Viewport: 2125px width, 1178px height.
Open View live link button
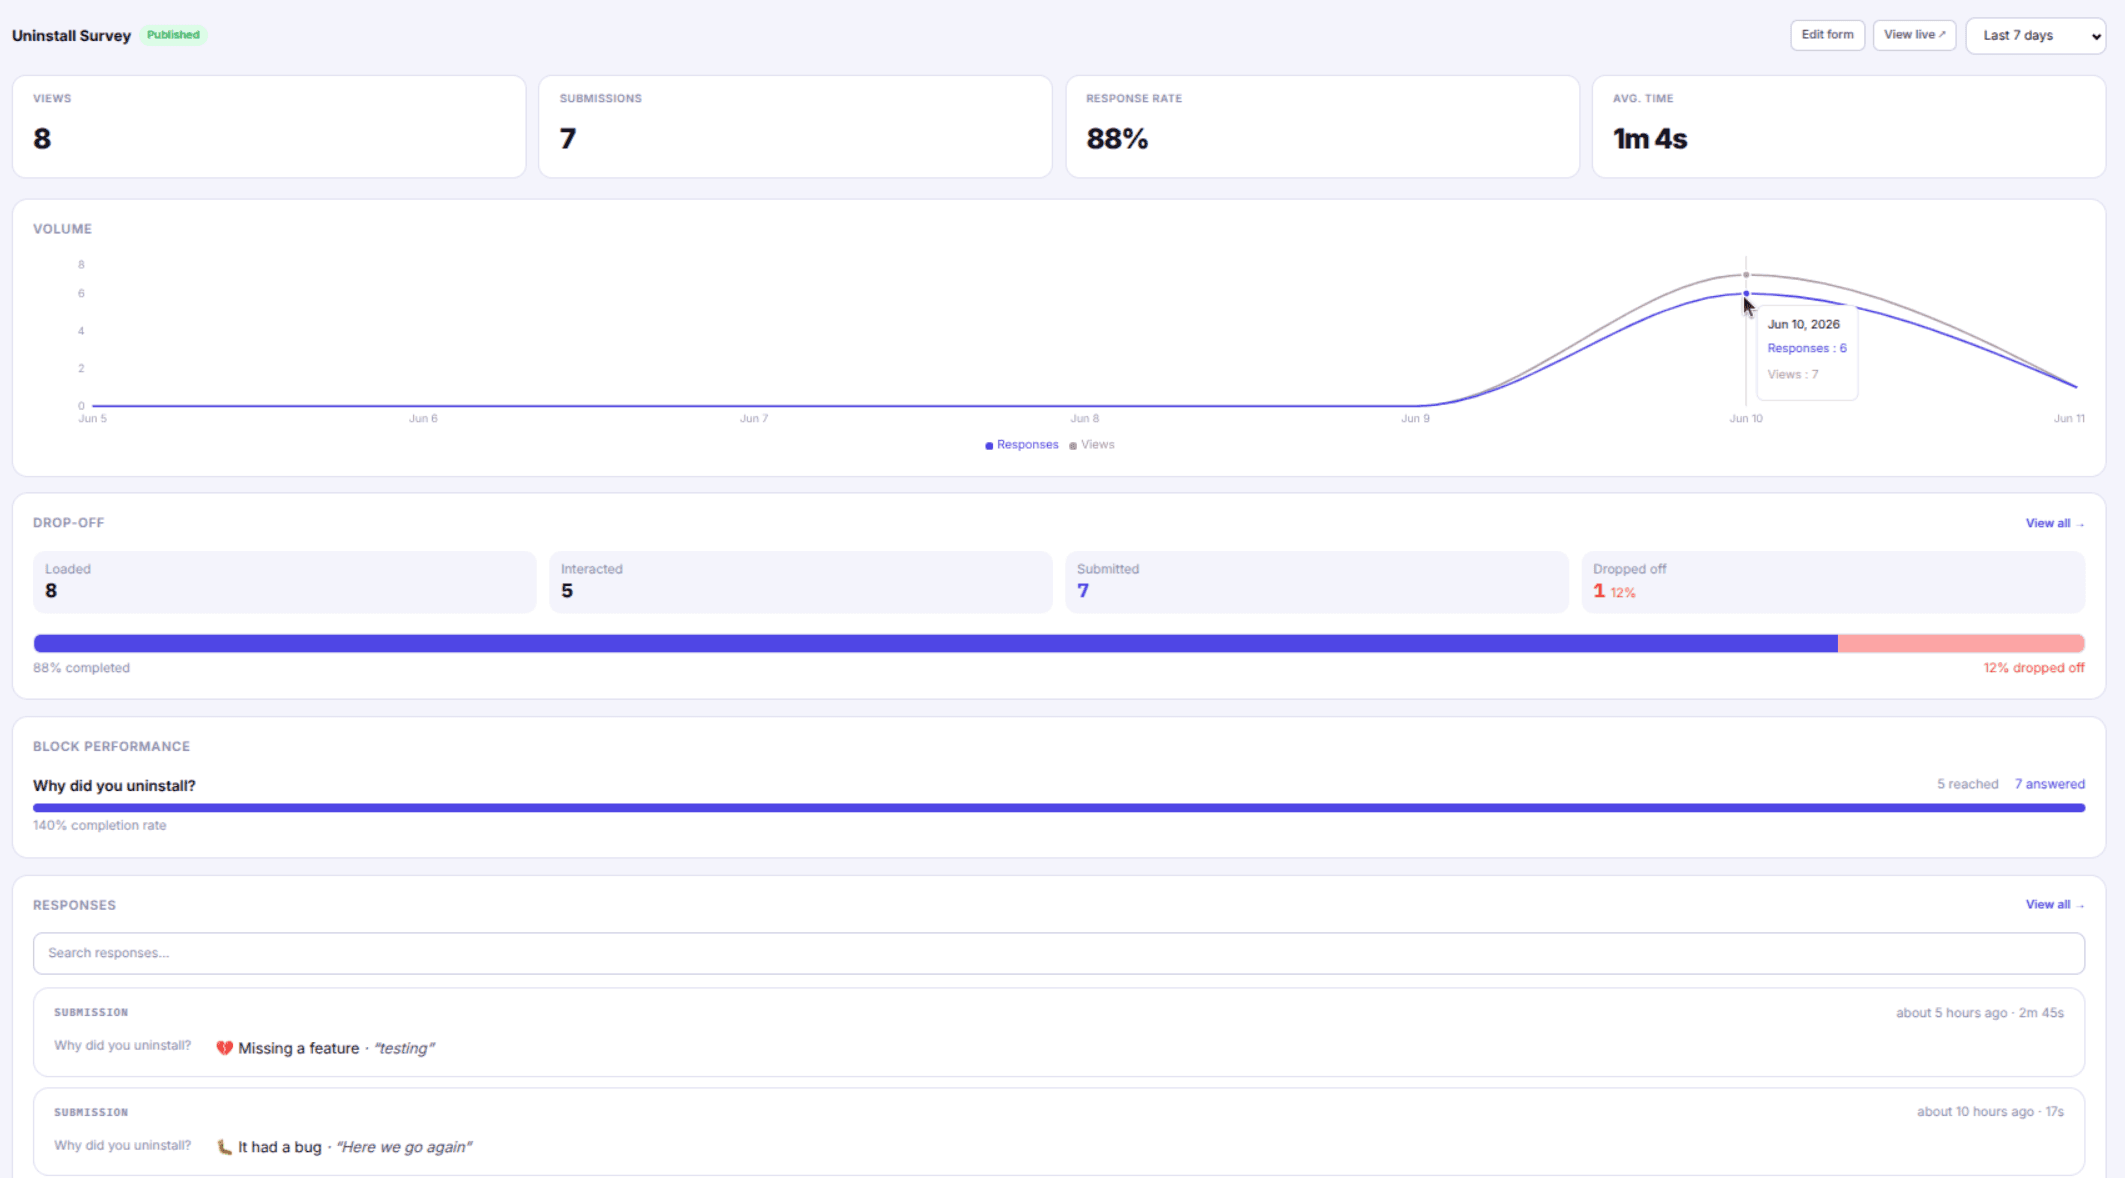pyautogui.click(x=1914, y=35)
